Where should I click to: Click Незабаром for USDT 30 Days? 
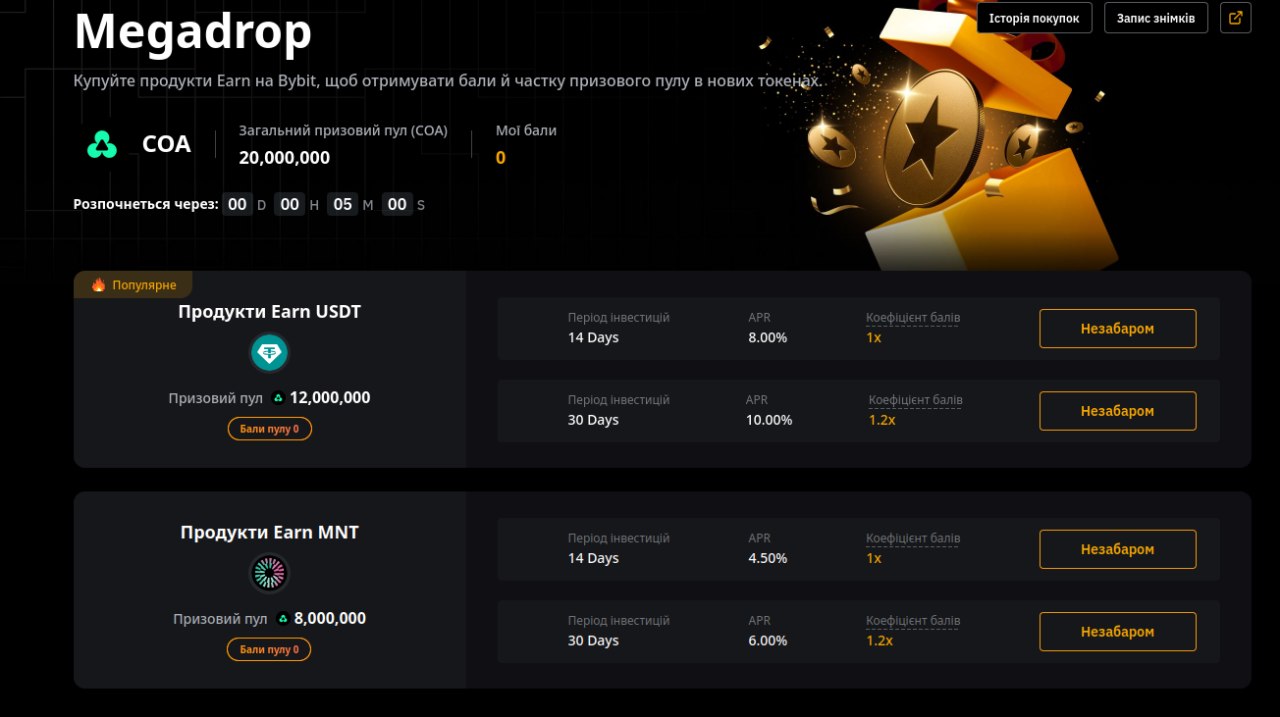coord(1118,411)
